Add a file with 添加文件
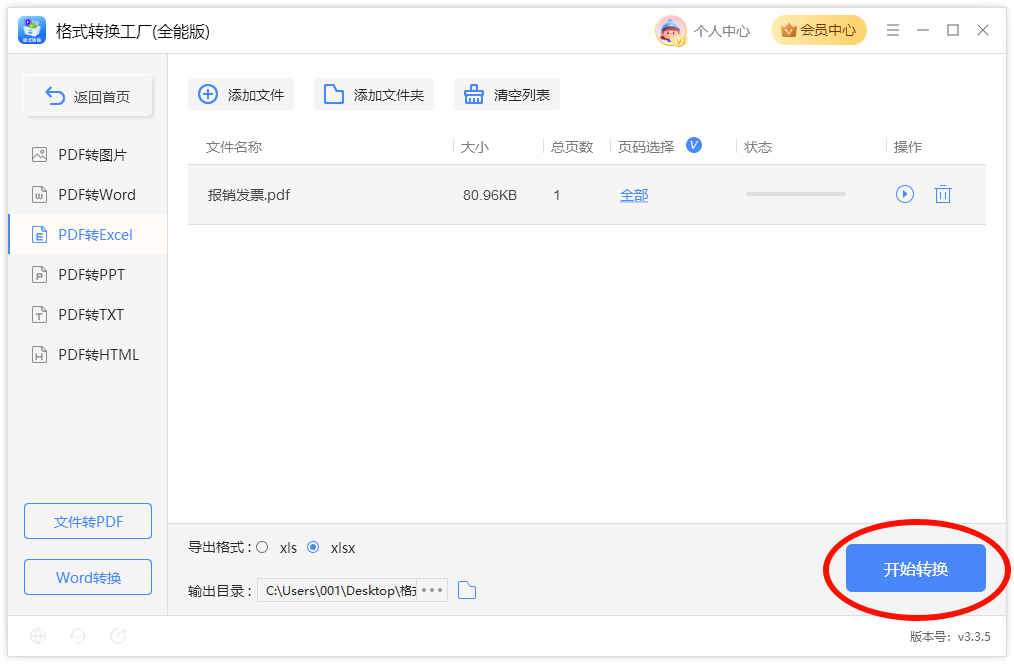The image size is (1014, 664). (x=241, y=94)
